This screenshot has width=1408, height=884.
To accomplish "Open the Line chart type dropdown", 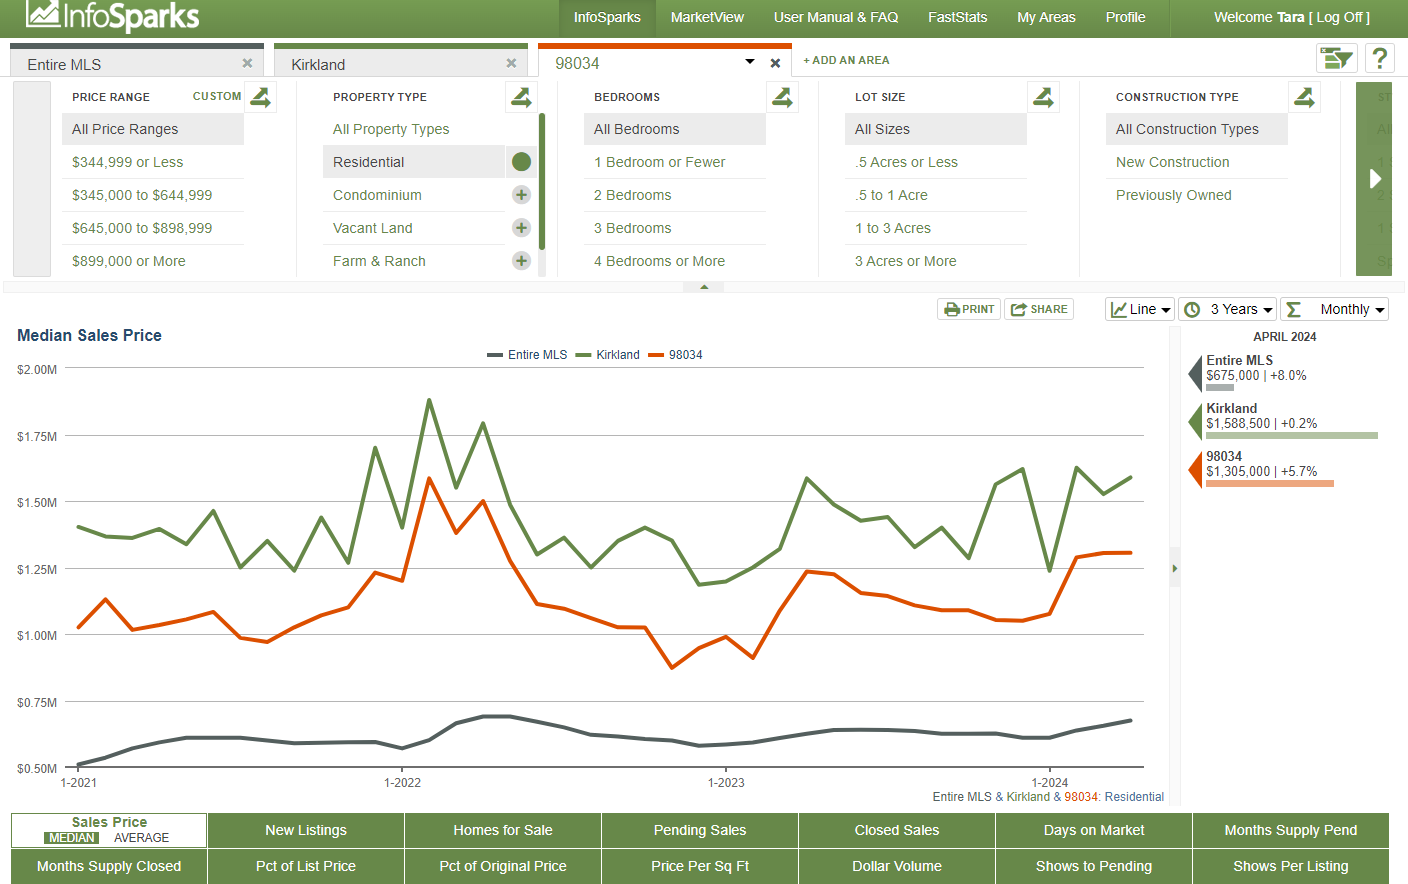I will (1140, 310).
